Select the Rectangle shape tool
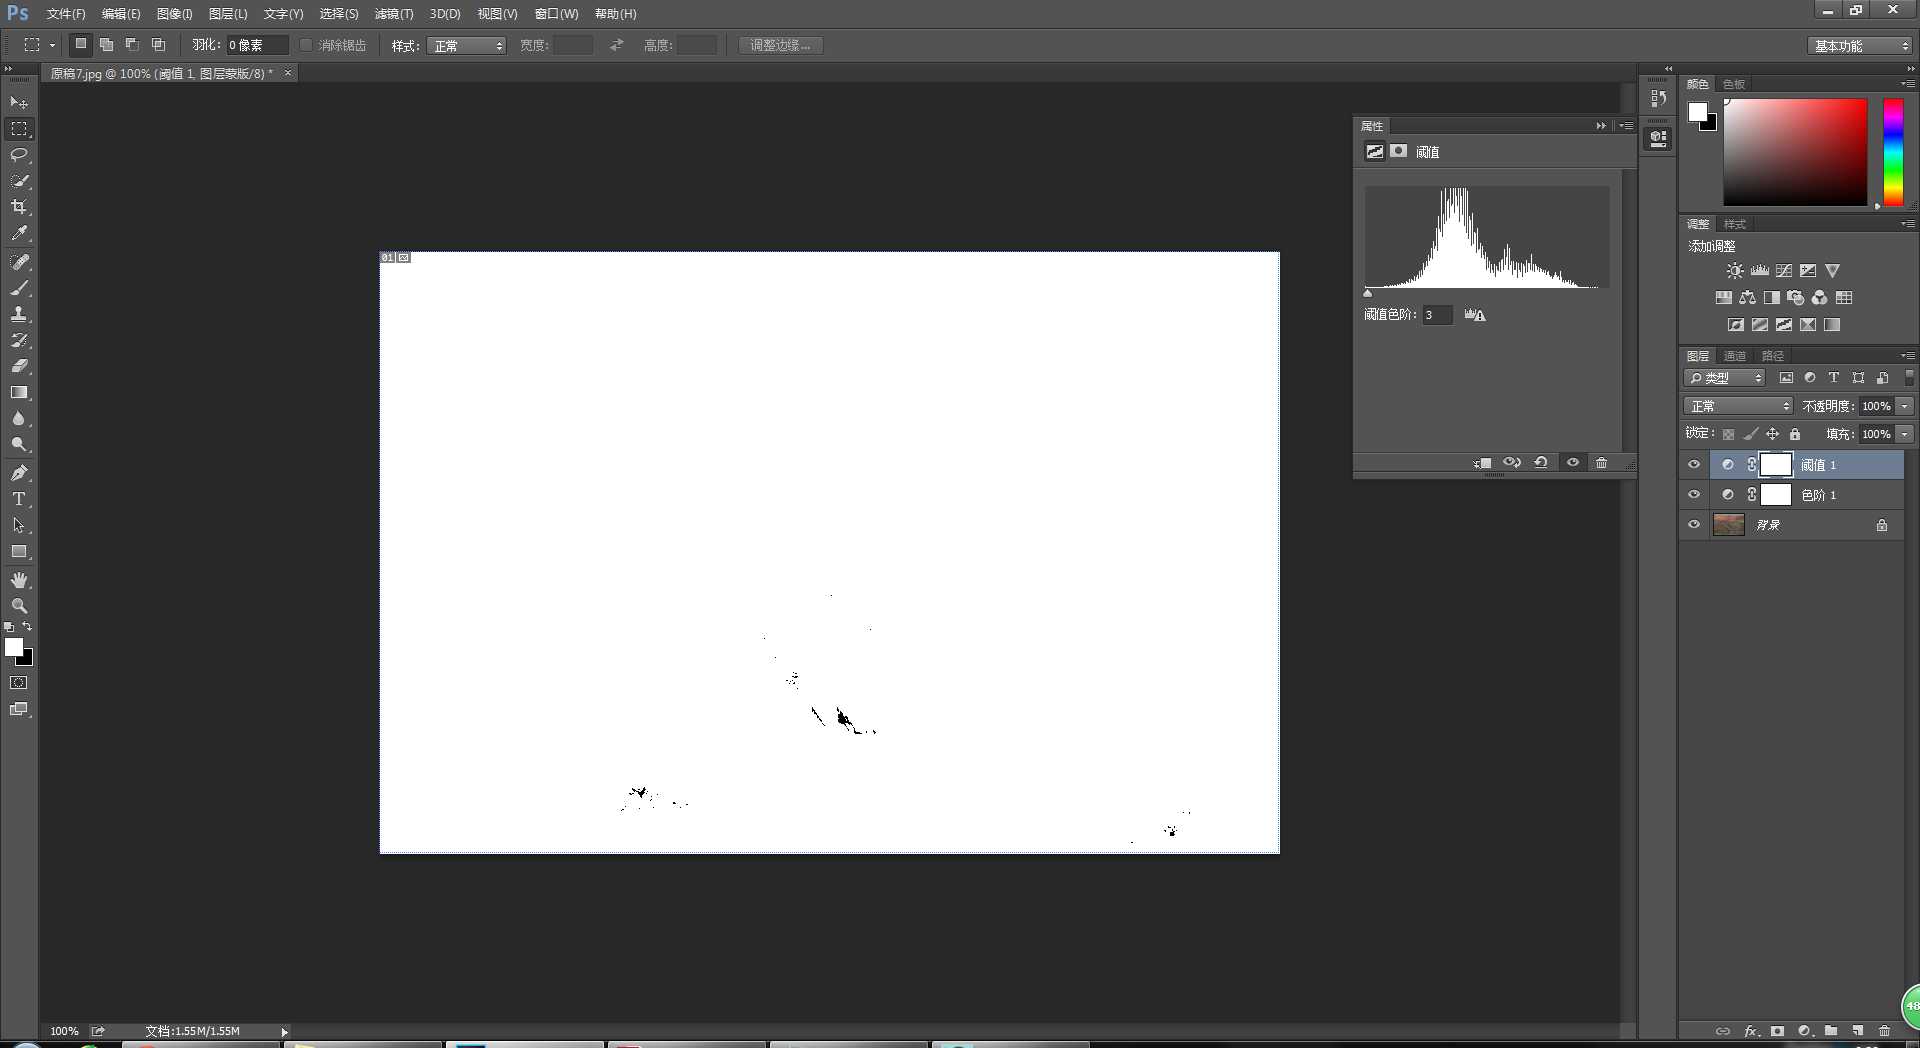This screenshot has width=1920, height=1048. click(19, 551)
